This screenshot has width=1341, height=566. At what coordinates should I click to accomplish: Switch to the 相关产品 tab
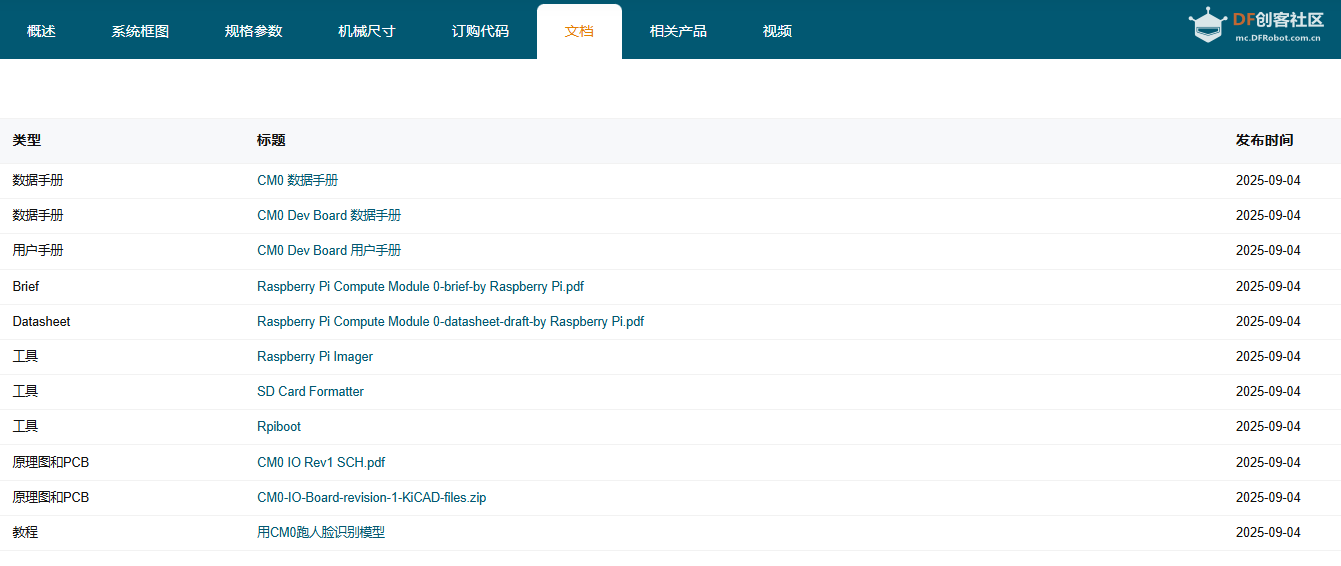[x=678, y=31]
